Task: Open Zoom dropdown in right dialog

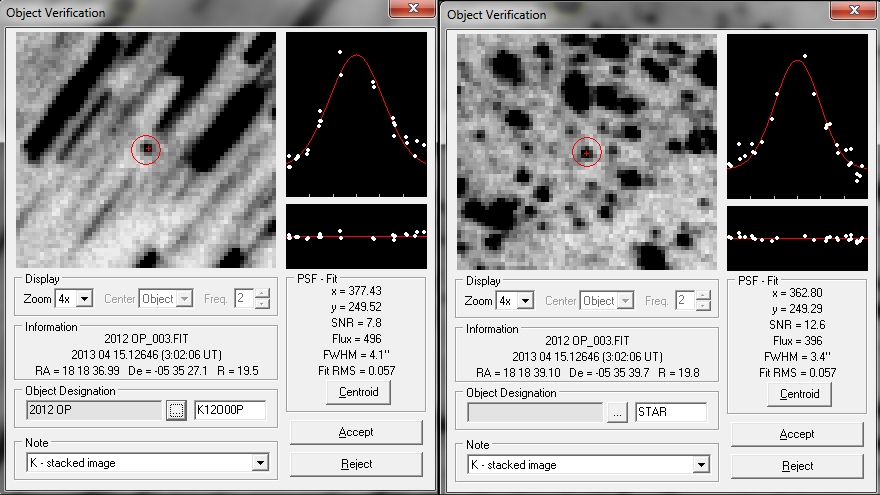Action: click(x=525, y=300)
